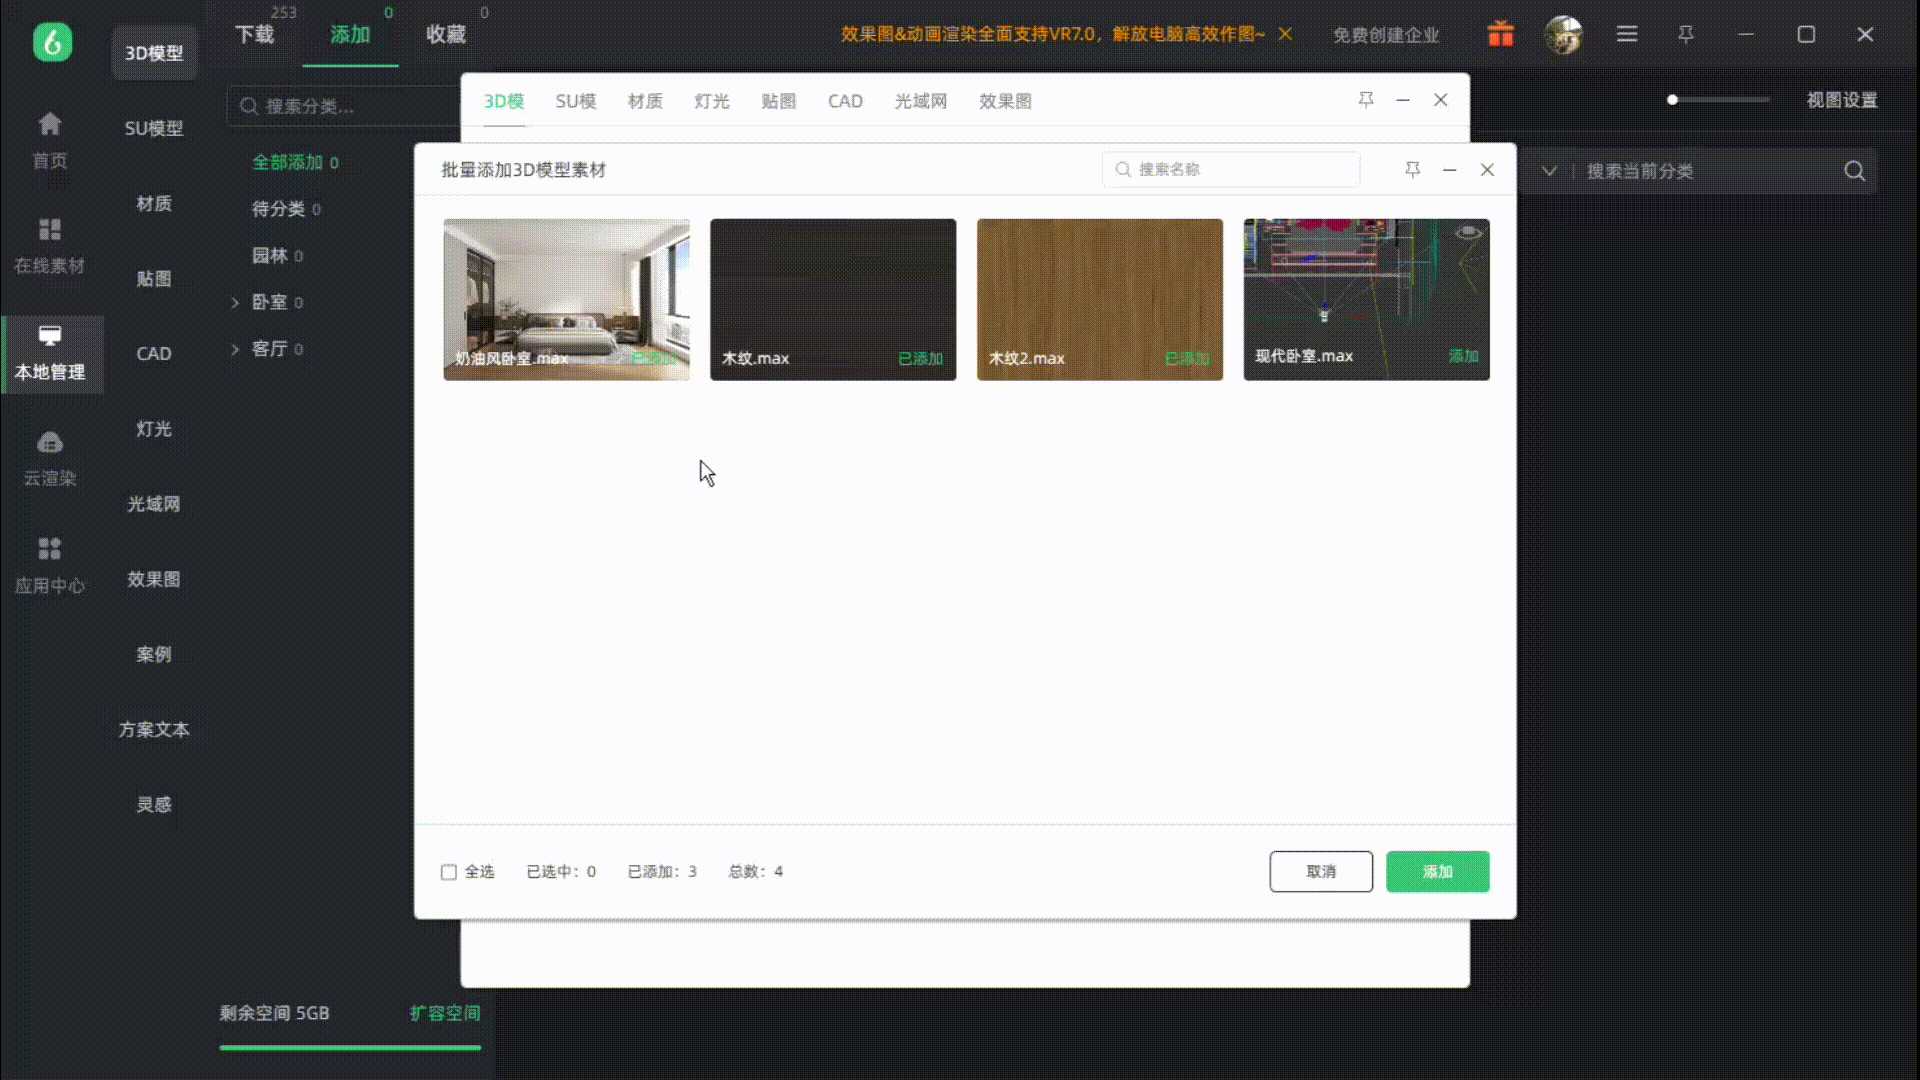Focus the 搜索名称 search field

point(1231,170)
